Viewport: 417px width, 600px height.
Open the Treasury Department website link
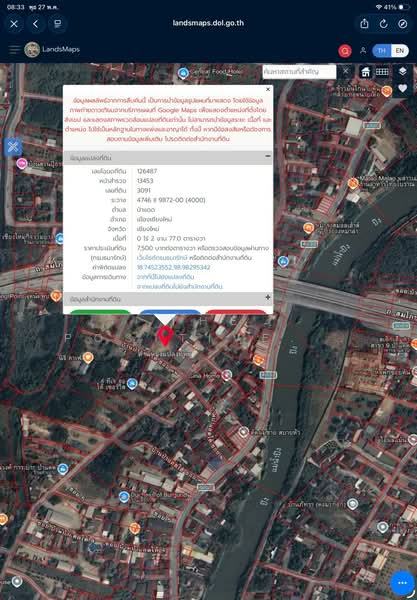162,258
